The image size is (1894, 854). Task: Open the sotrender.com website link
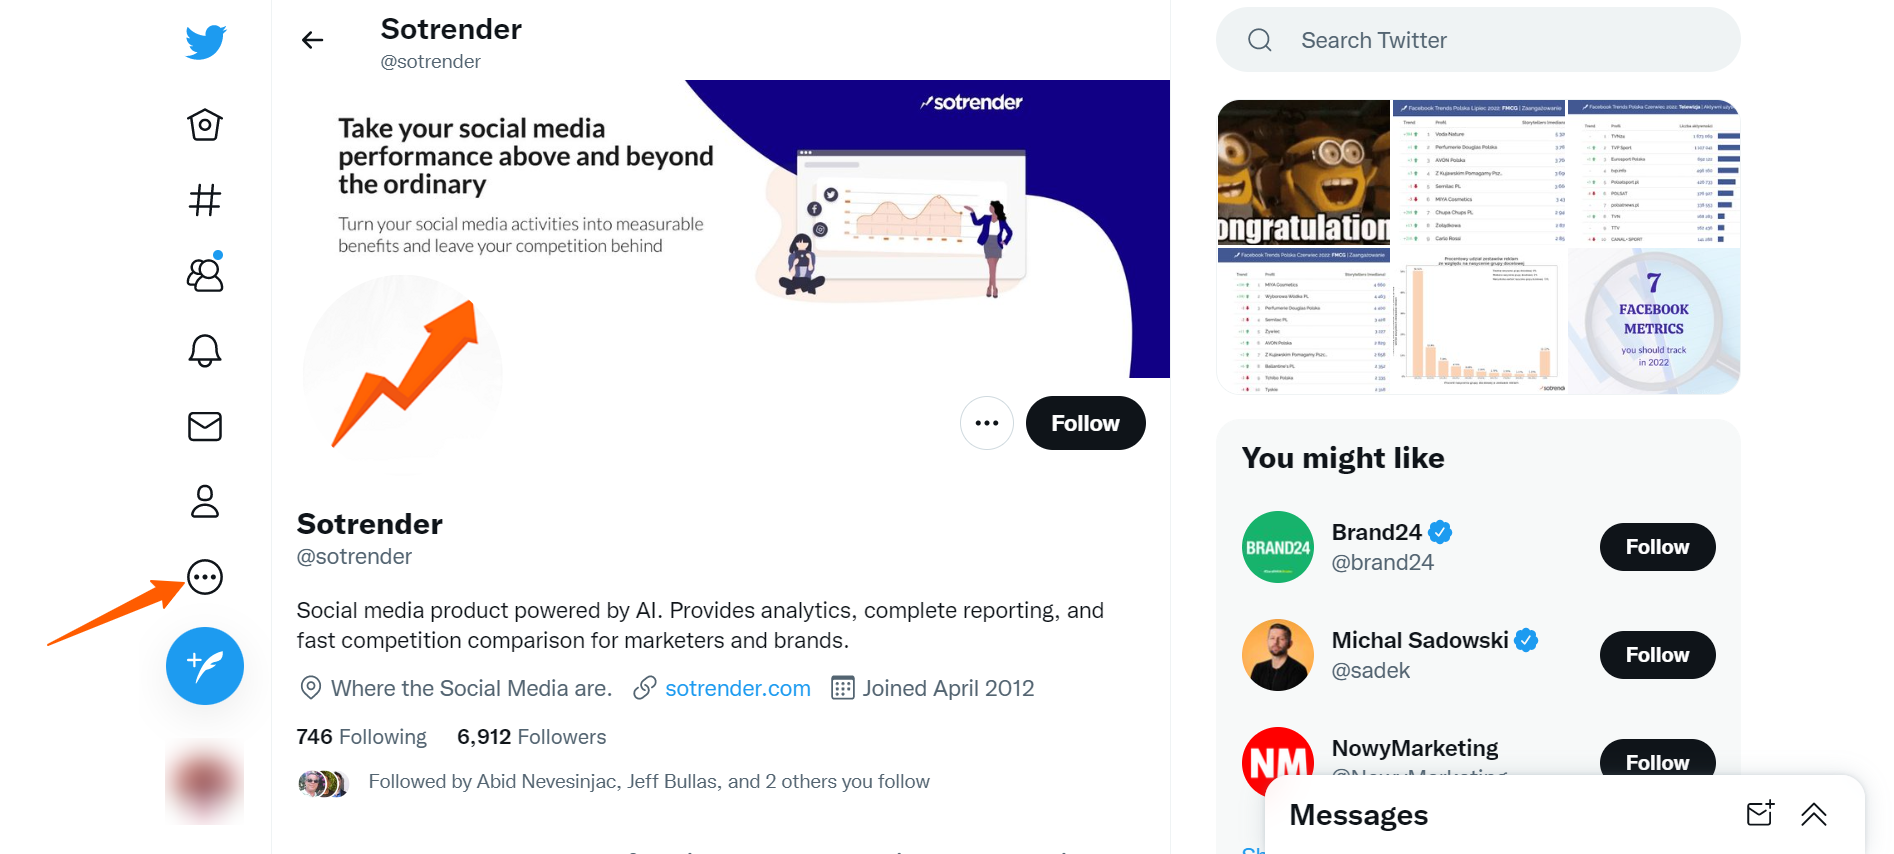click(737, 688)
